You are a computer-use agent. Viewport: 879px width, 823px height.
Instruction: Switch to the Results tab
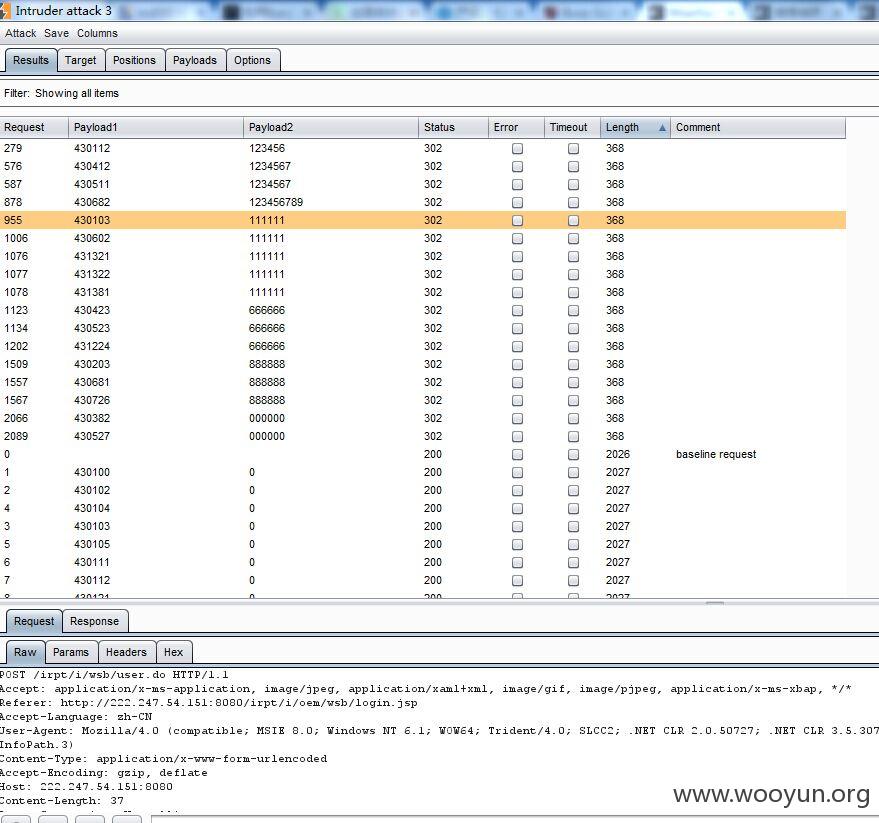click(x=31, y=60)
